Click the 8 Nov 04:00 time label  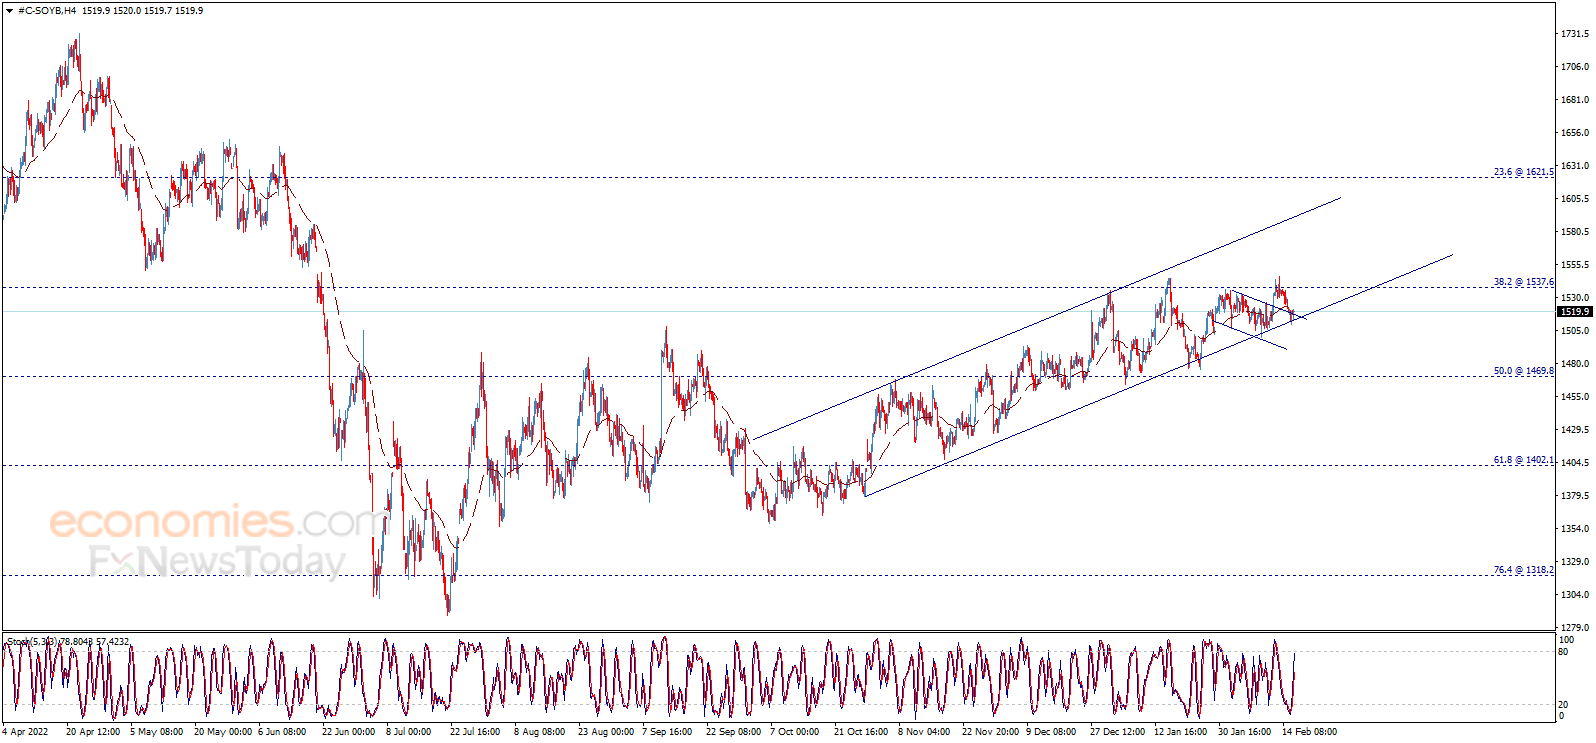(x=924, y=731)
